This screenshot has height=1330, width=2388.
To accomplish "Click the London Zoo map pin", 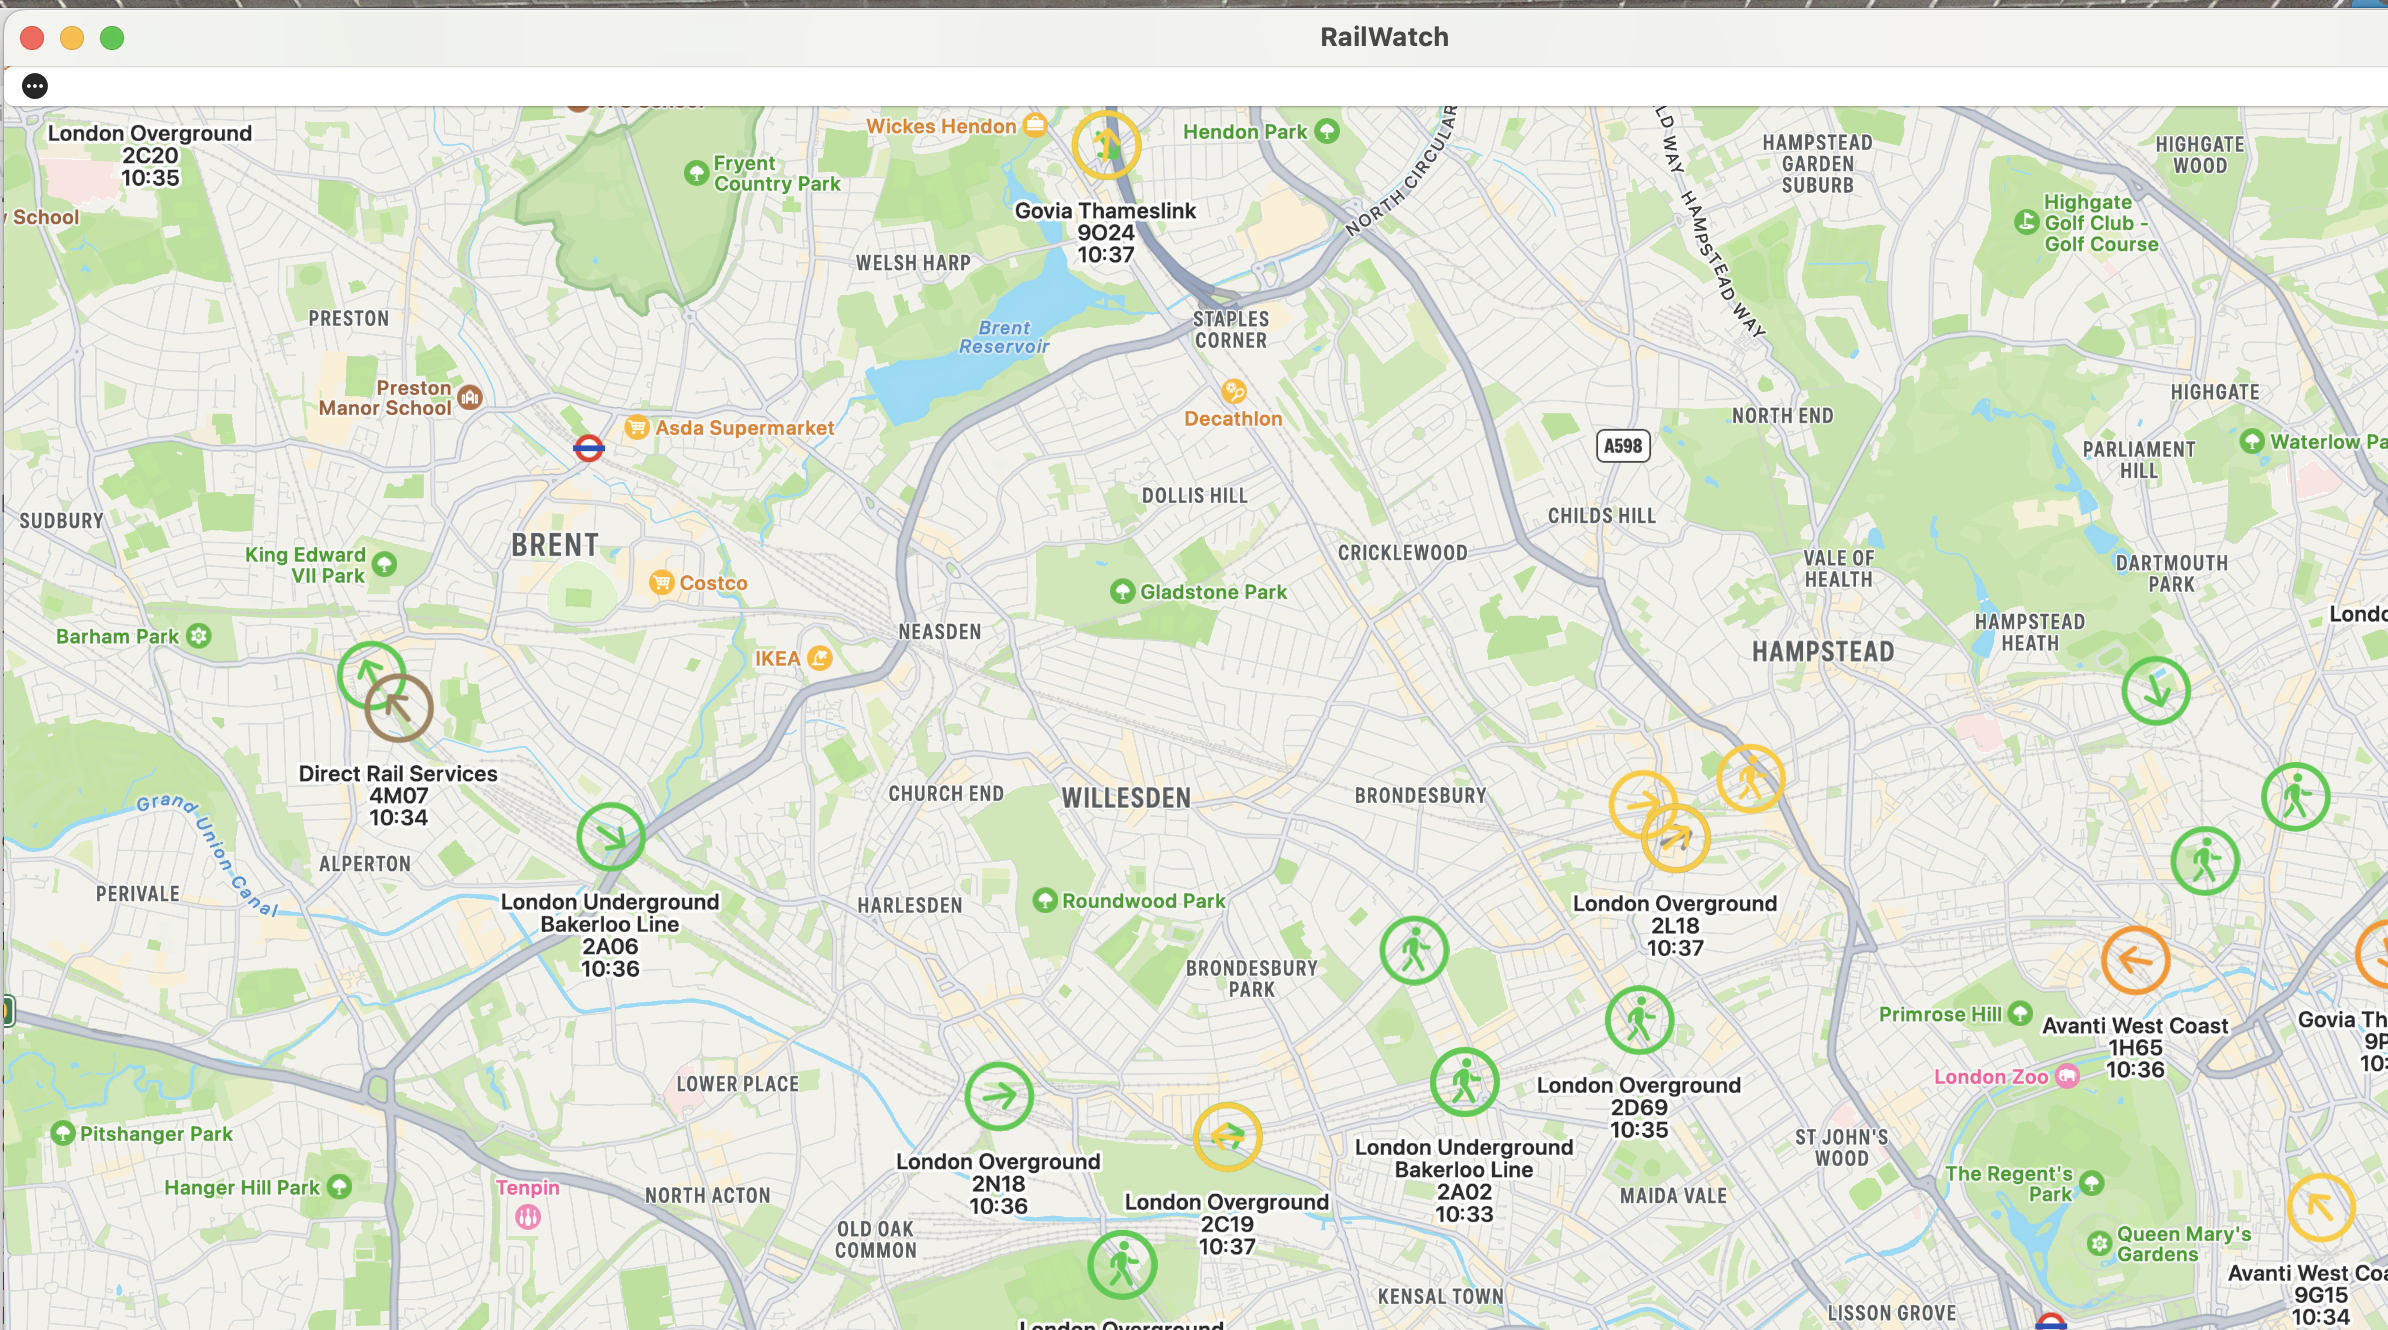I will click(x=2067, y=1077).
